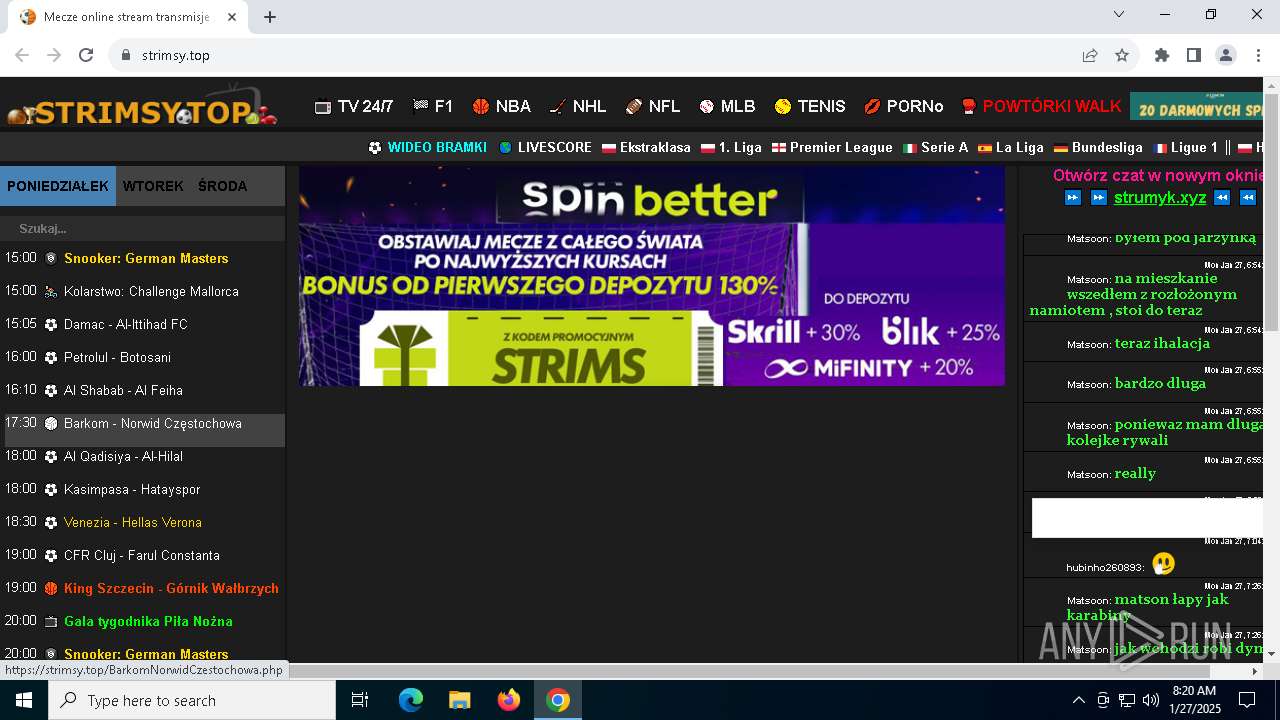Open Serie A league link
Image resolution: width=1280 pixels, height=720 pixels.
pos(935,147)
